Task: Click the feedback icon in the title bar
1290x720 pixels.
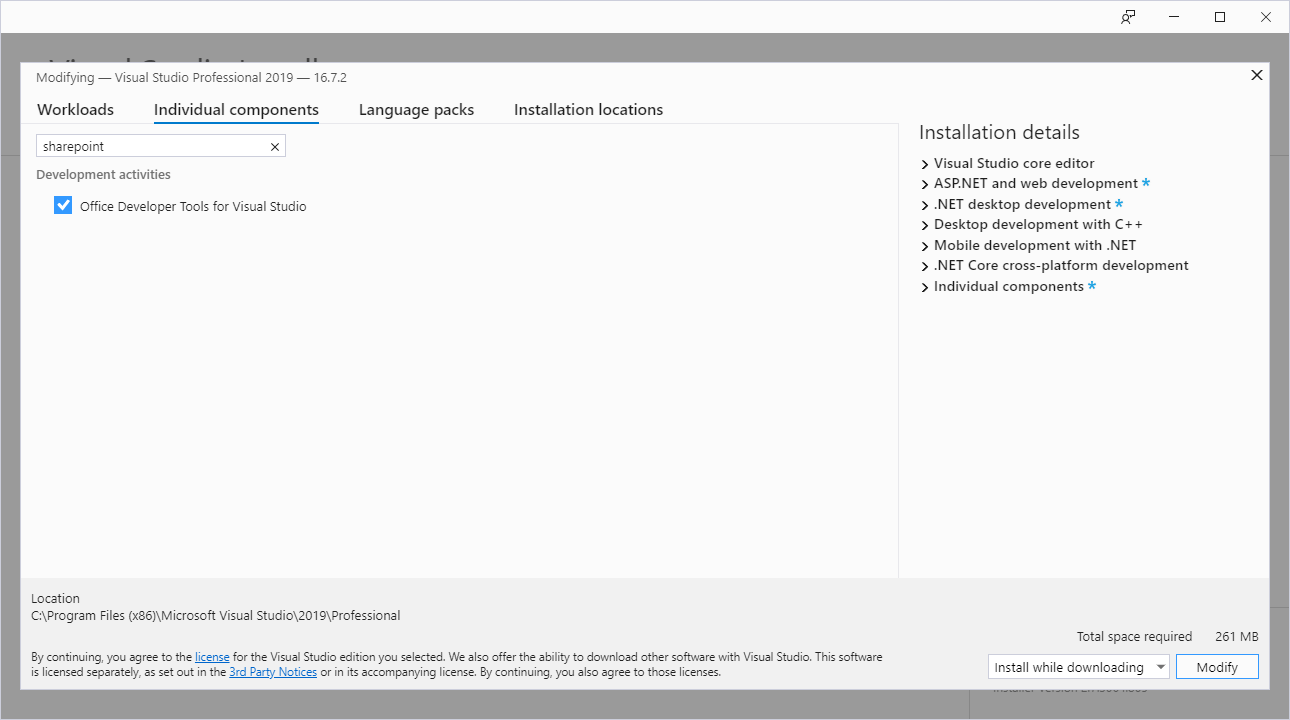Action: pos(1128,17)
